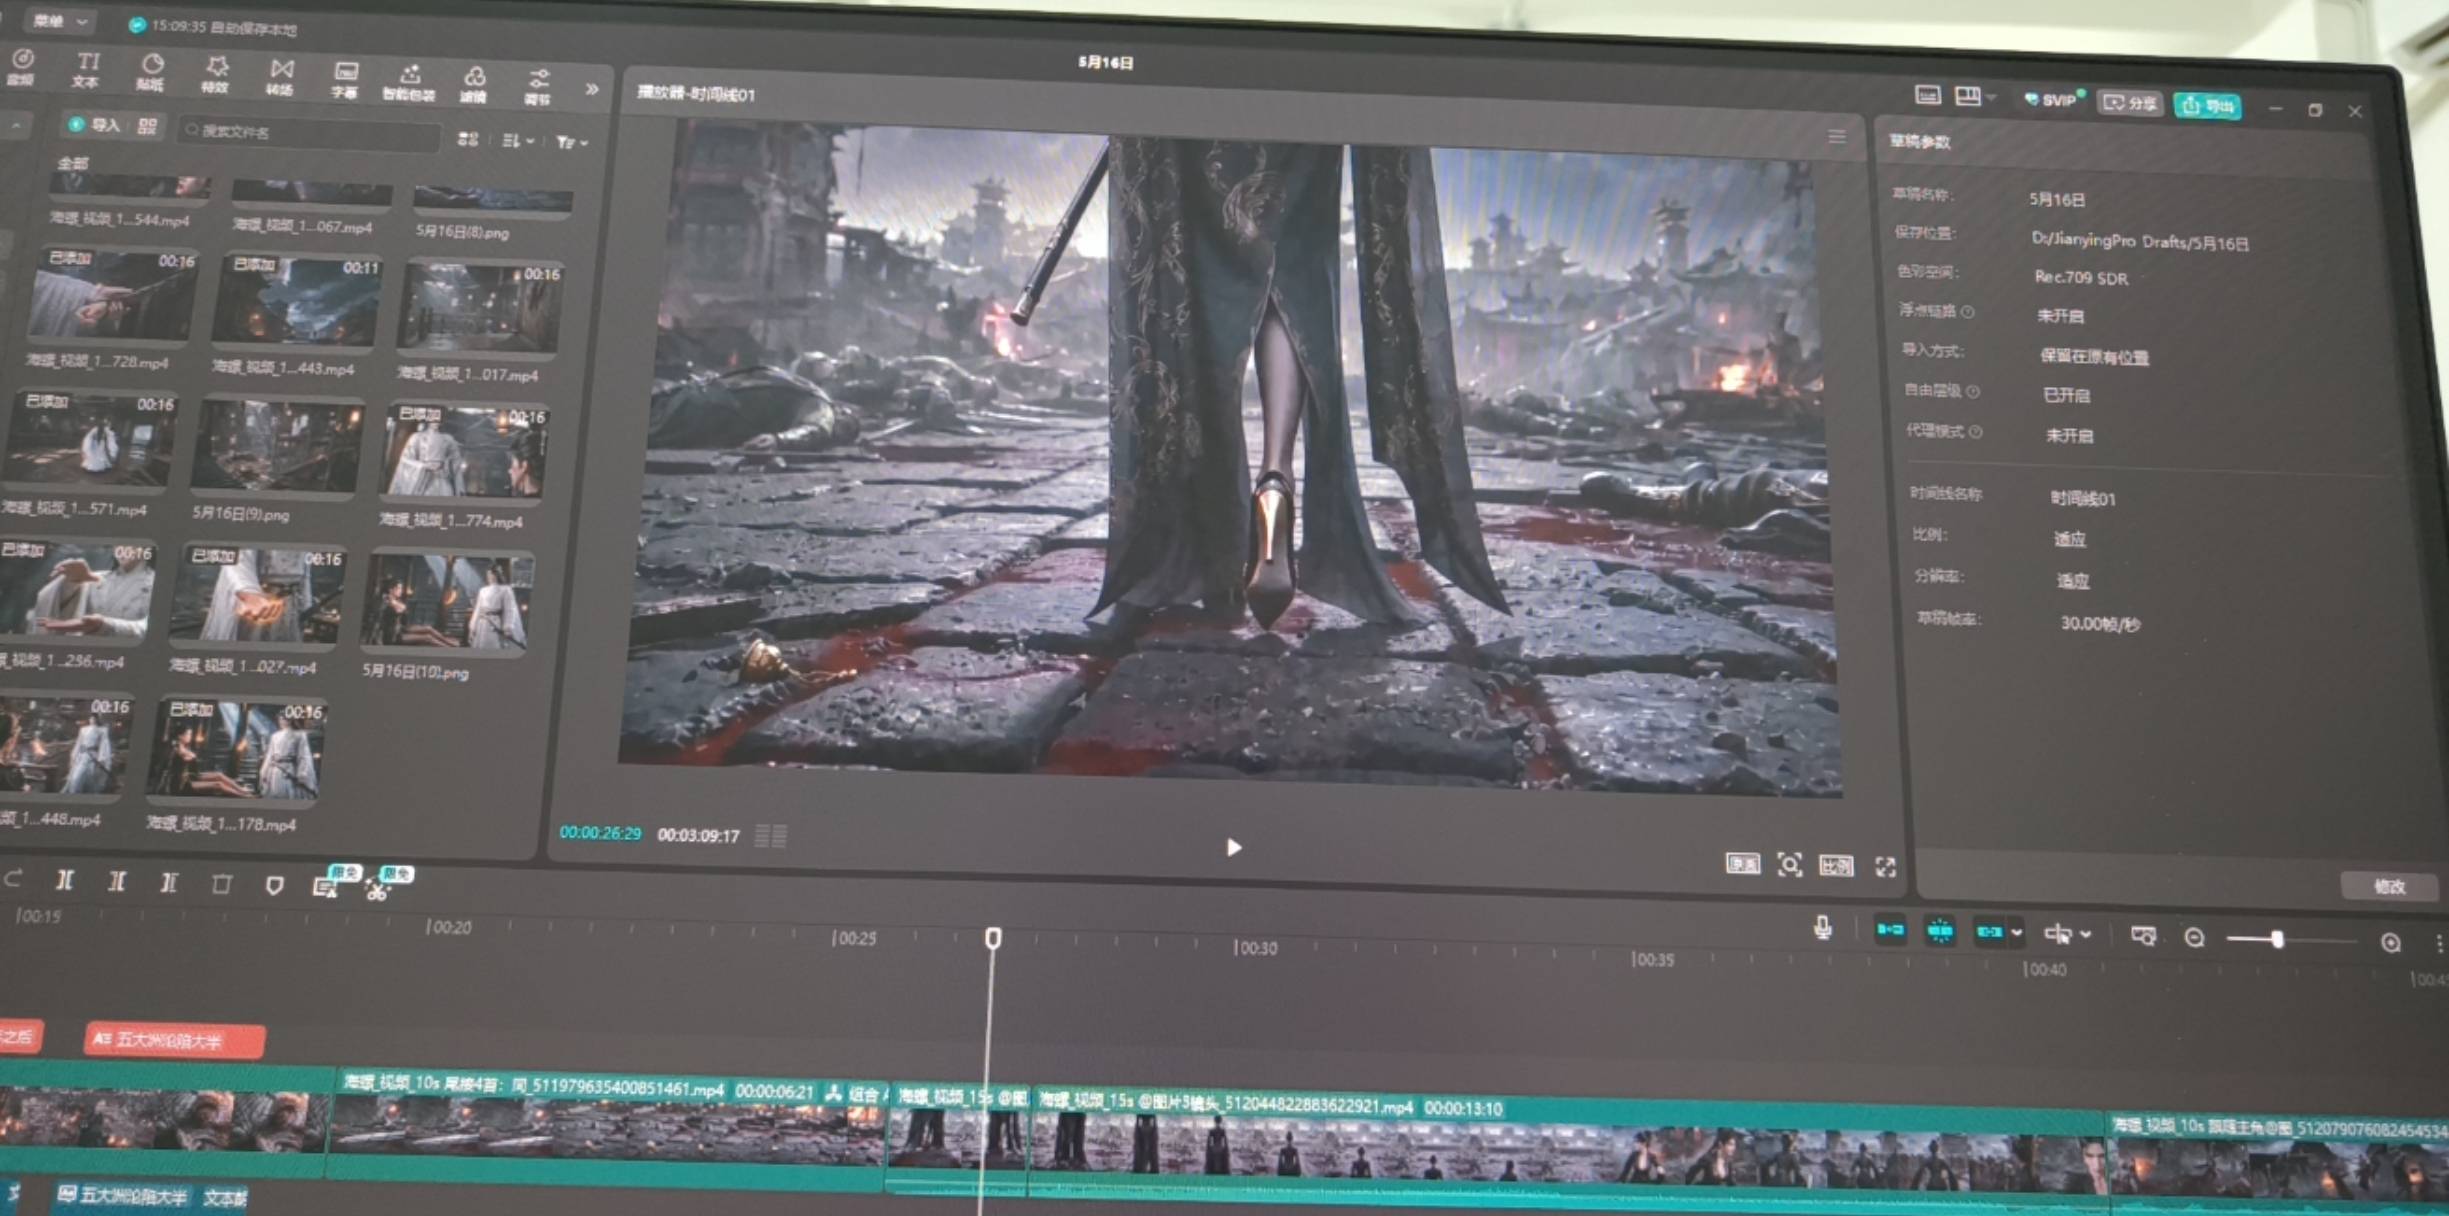The height and width of the screenshot is (1216, 2449).
Task: Open the 贴纸 (Stickers) tab
Action: point(151,73)
